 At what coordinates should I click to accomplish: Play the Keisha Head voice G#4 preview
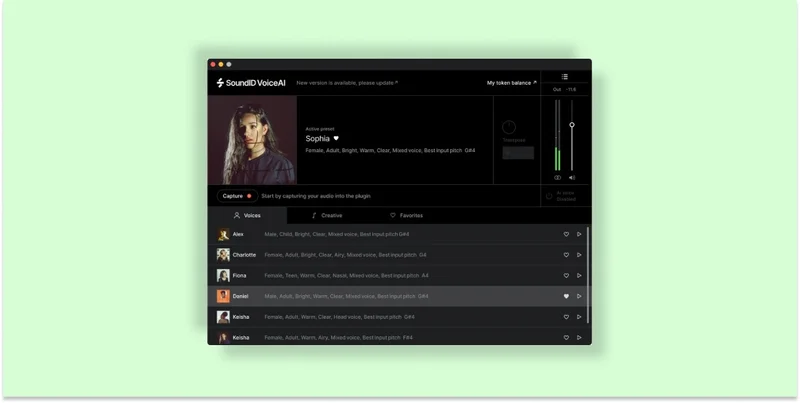coord(579,317)
